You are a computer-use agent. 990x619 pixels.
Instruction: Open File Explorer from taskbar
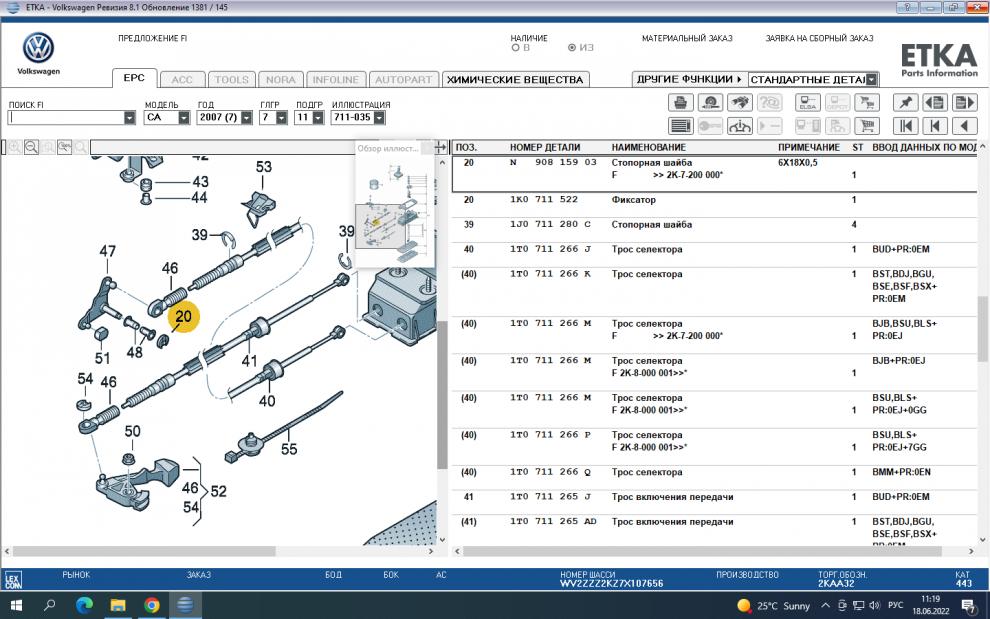coord(118,605)
